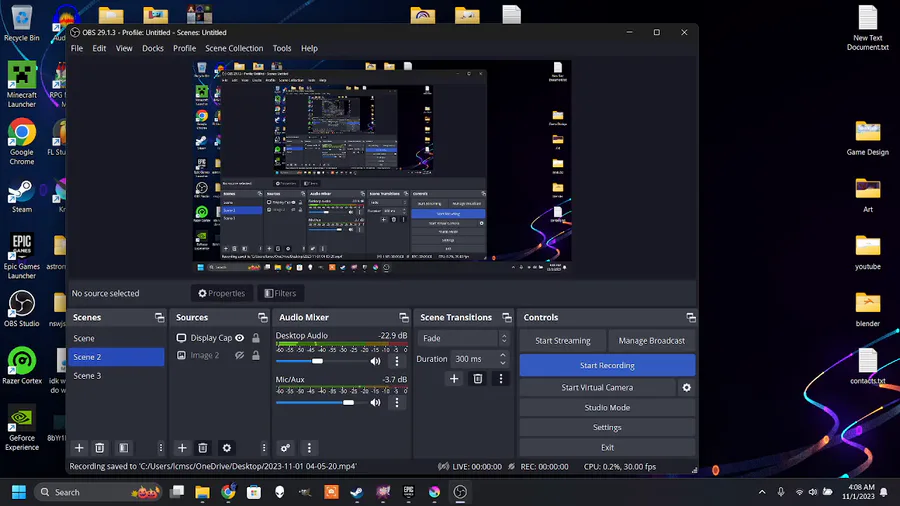
Task: Show the hidden Image 2 source
Action: click(x=240, y=356)
